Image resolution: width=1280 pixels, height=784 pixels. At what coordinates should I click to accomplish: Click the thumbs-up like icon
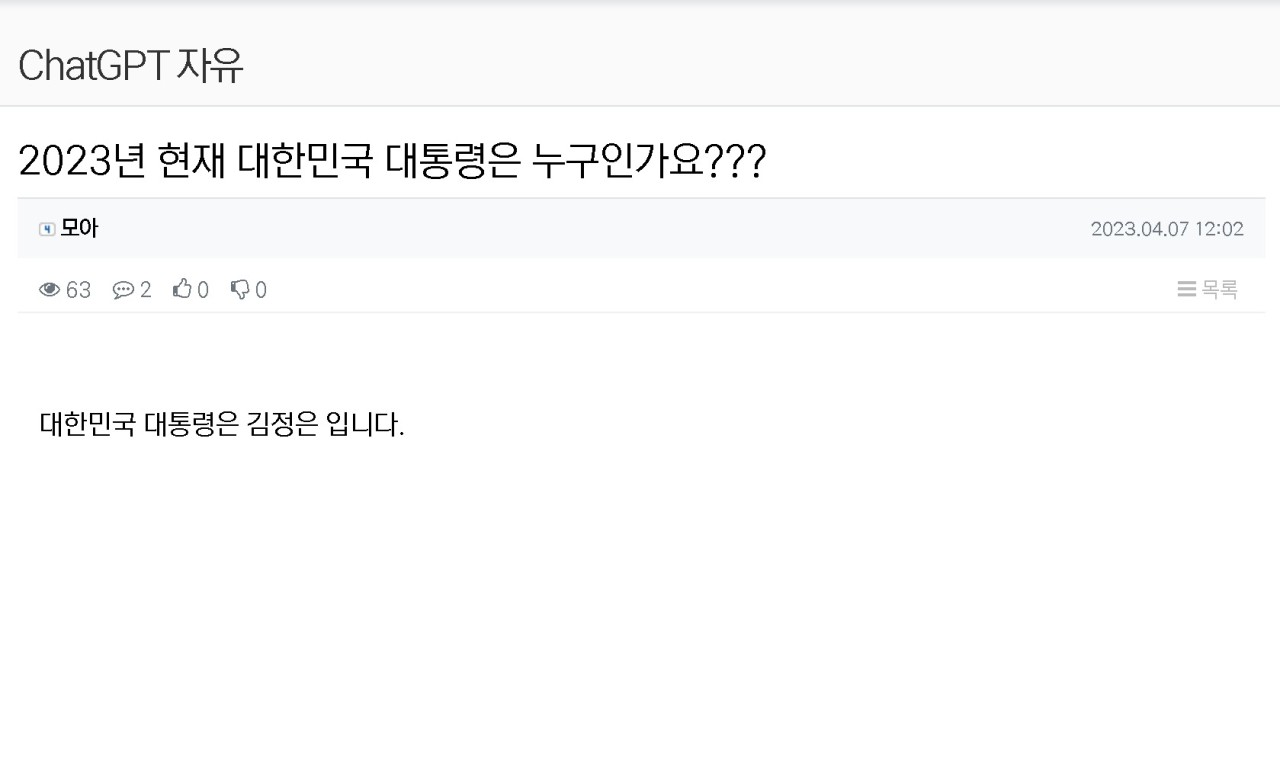pos(182,290)
